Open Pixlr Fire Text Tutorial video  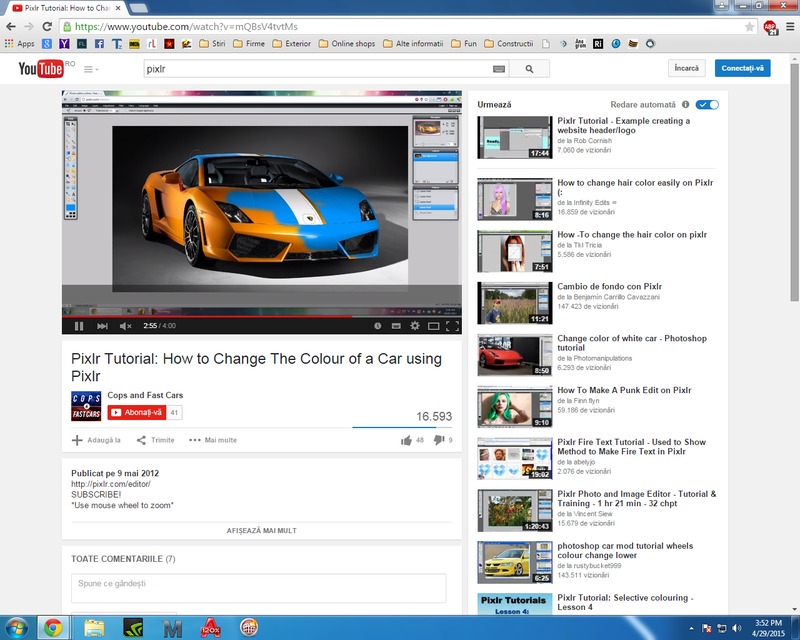click(632, 447)
